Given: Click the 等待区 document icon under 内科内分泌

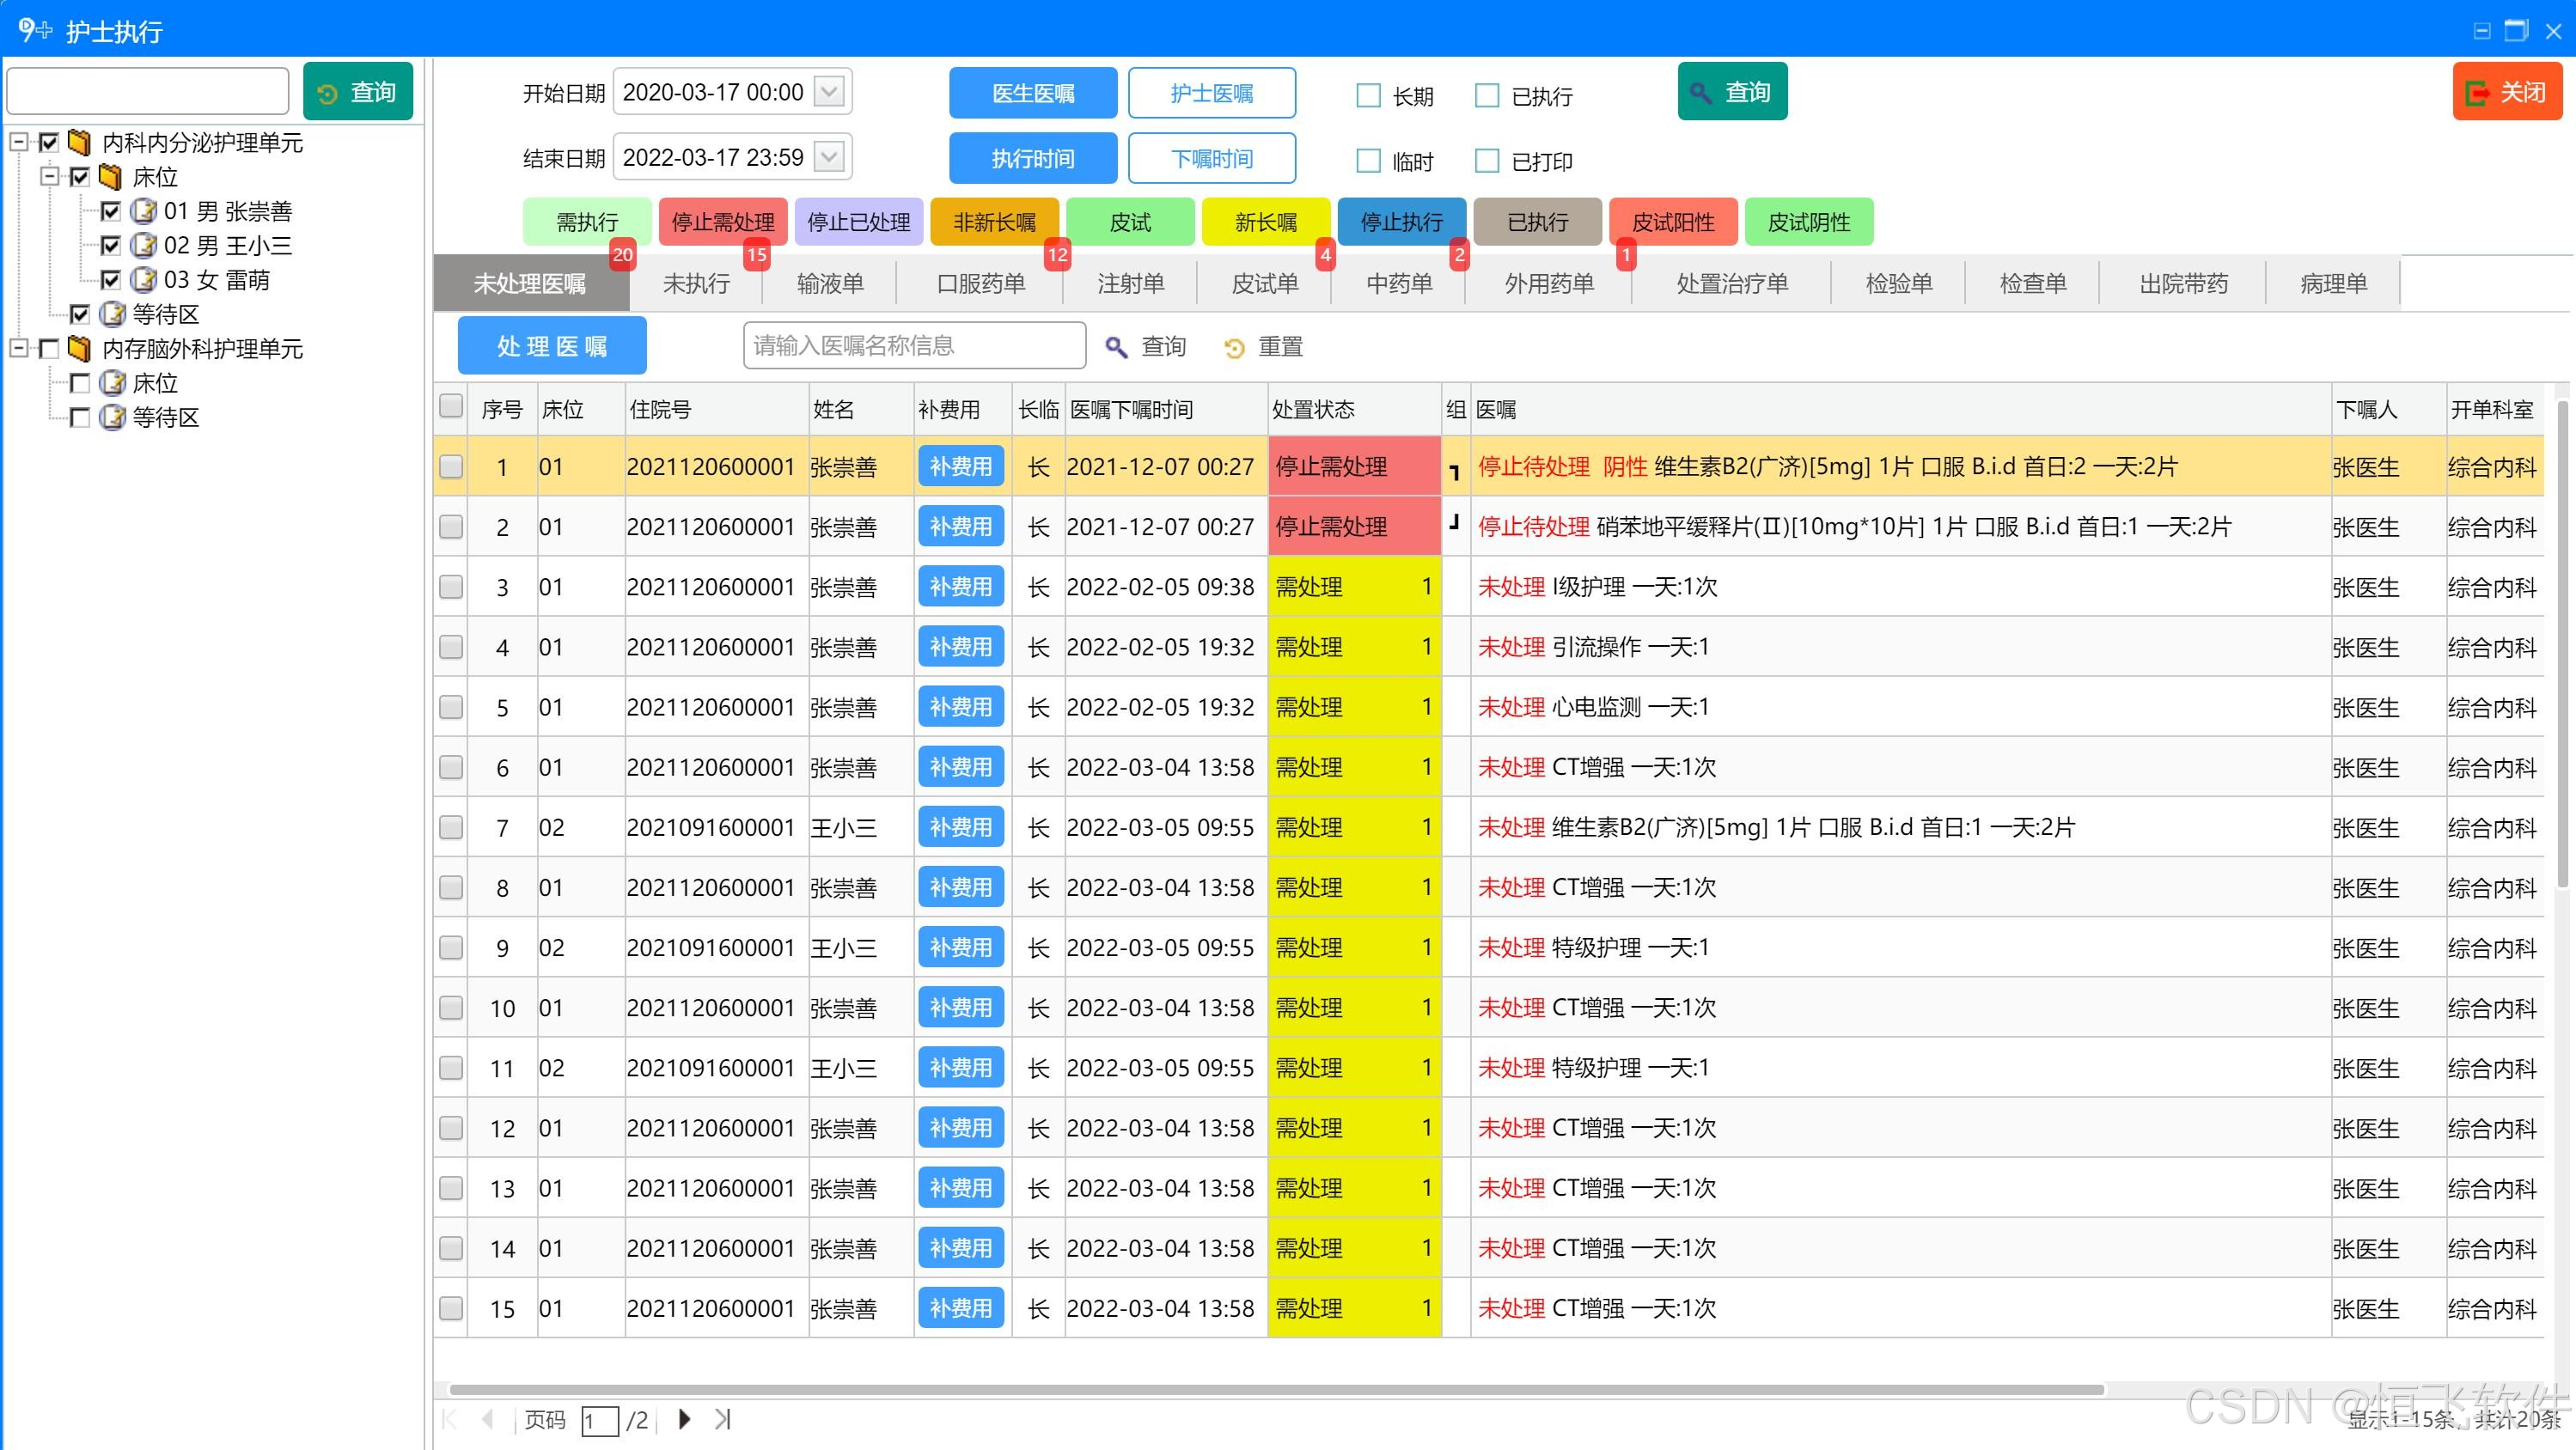Looking at the screenshot, I should 113,314.
